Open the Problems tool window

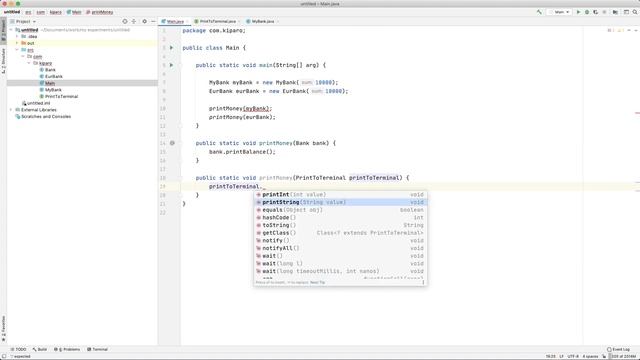(67, 349)
